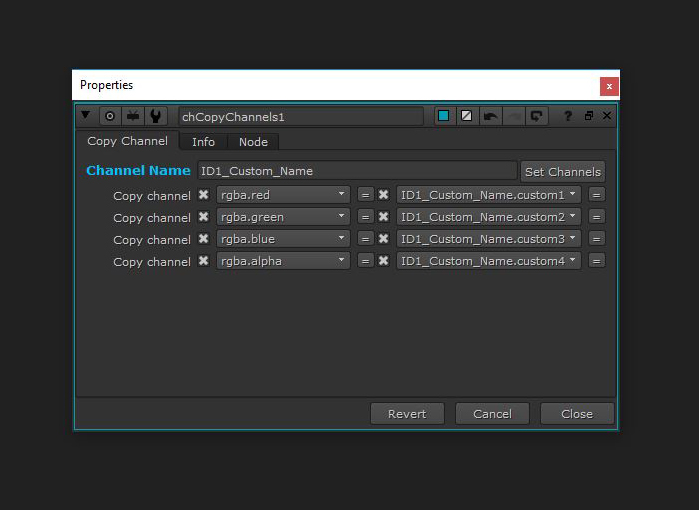Toggle the X checkbox before ID1_Custom_Name.custom2
This screenshot has height=510, width=699.
click(384, 217)
